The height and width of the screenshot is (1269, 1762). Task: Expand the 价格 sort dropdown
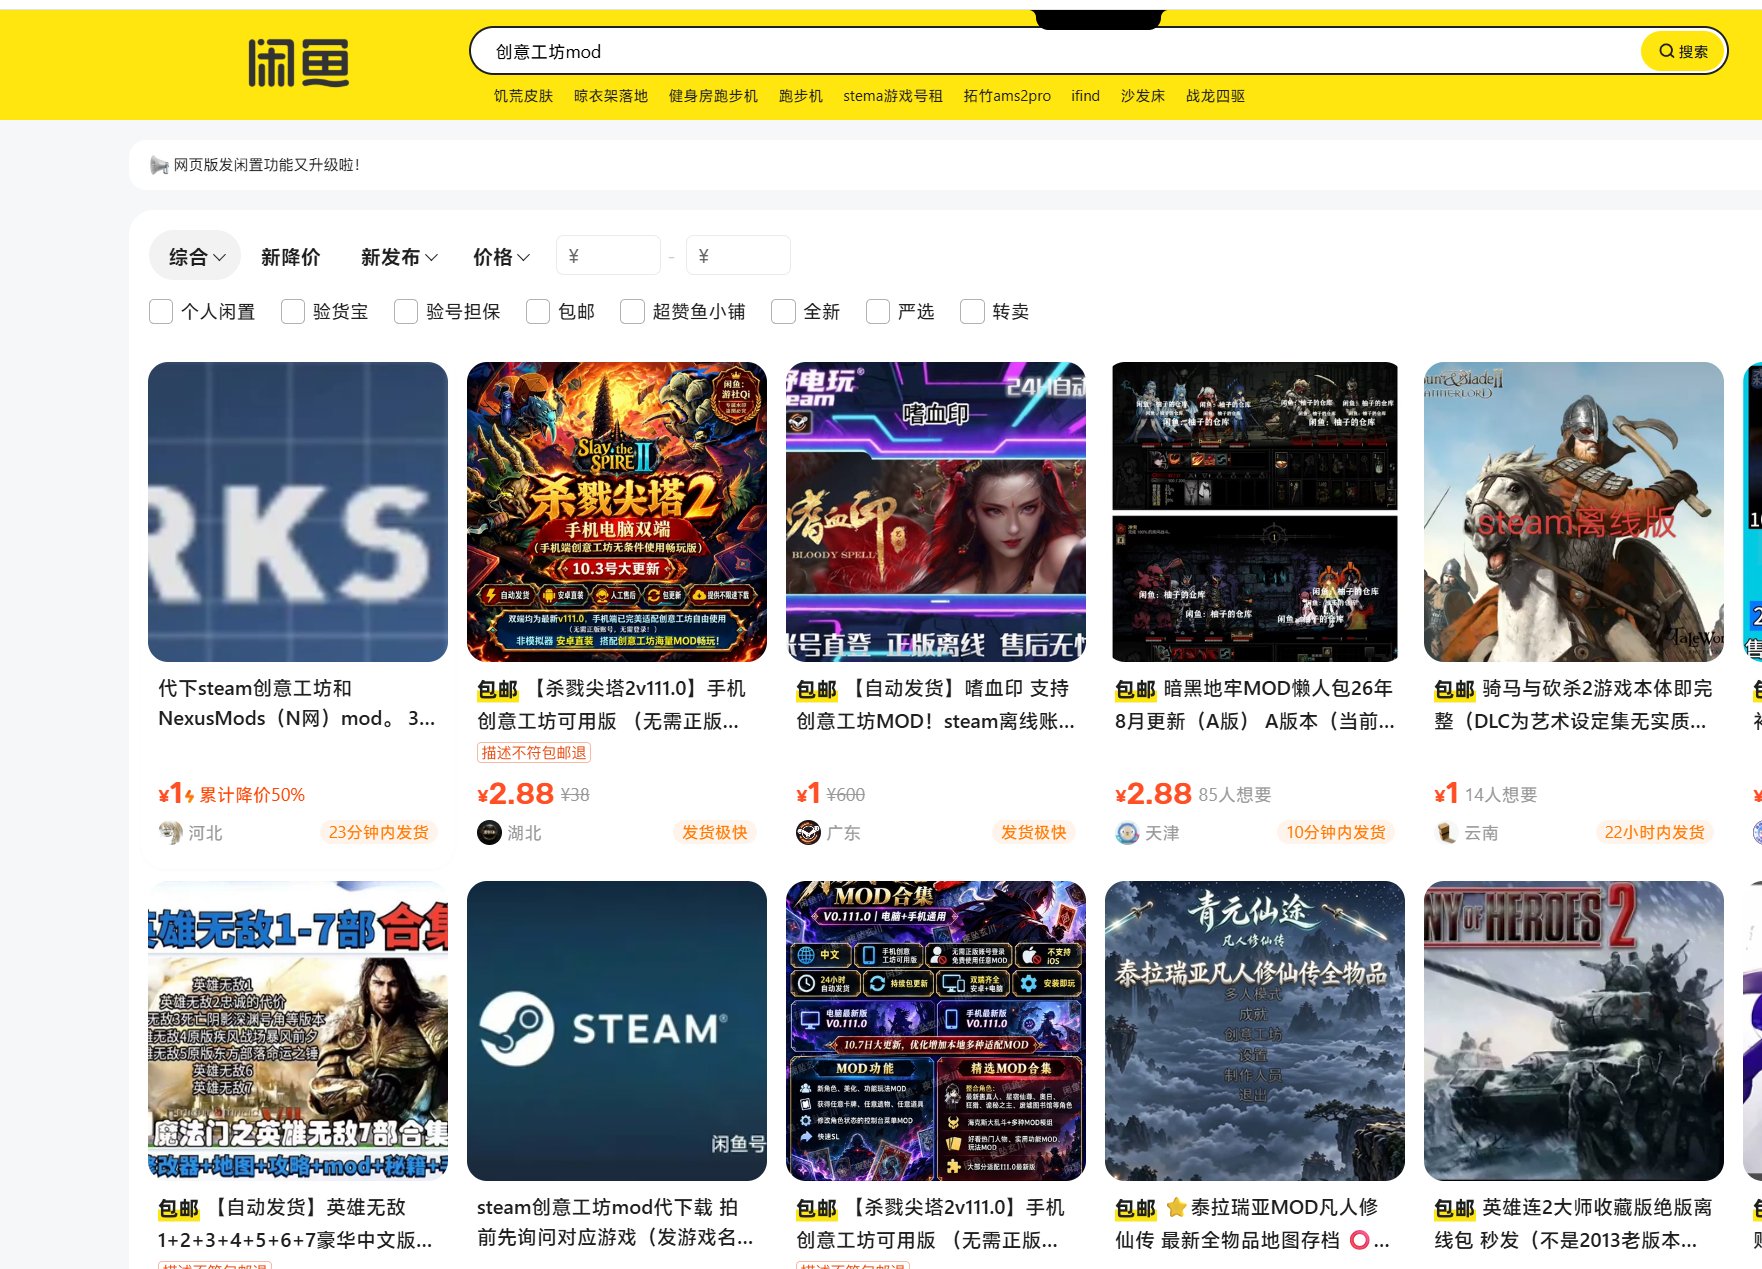(501, 257)
